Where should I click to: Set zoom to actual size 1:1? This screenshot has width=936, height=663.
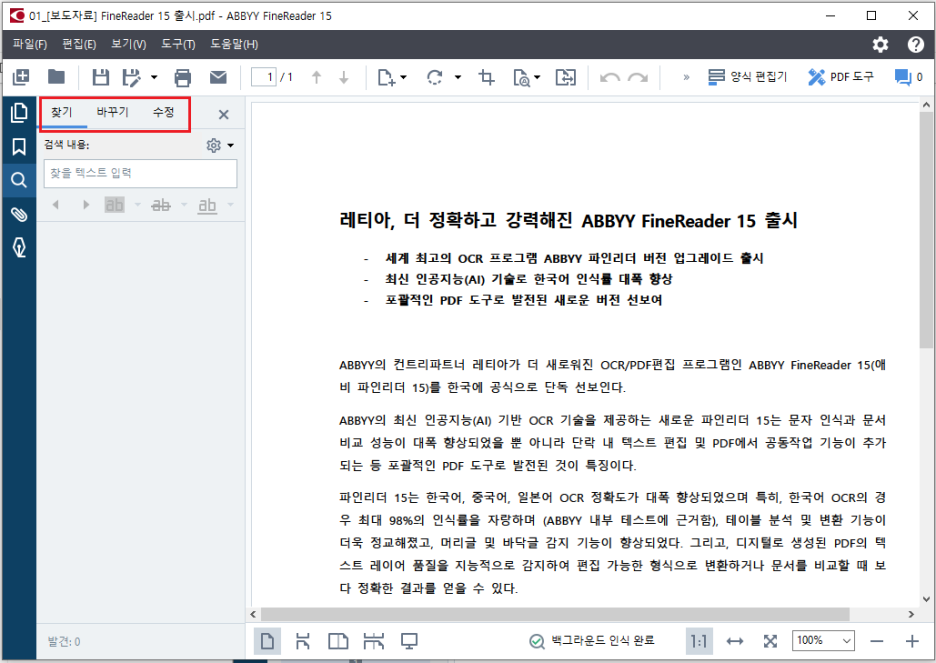[x=699, y=642]
